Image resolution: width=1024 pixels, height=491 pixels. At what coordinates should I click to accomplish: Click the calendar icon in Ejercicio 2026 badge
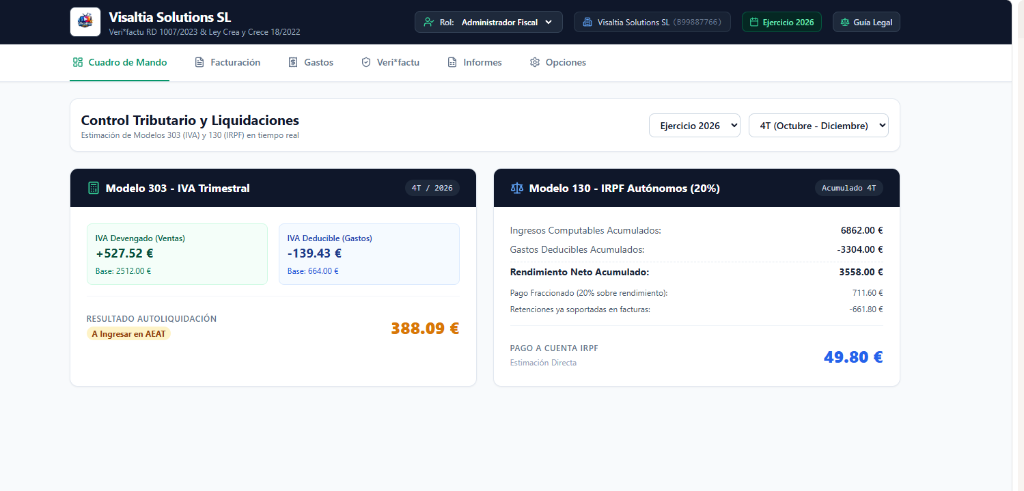click(754, 22)
